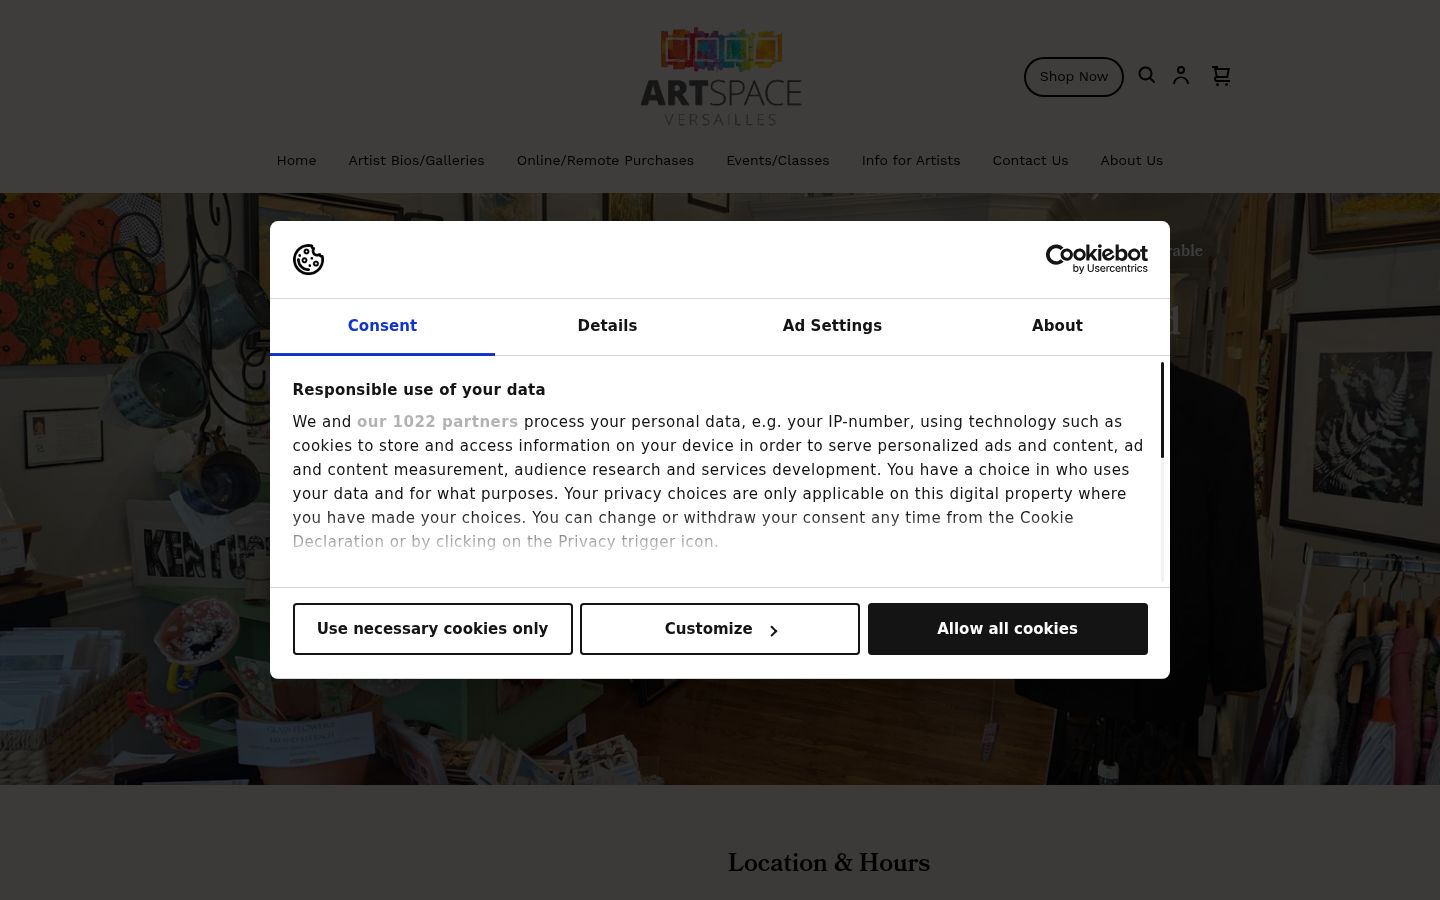
Task: Switch to the Ad Settings tab
Action: click(832, 326)
